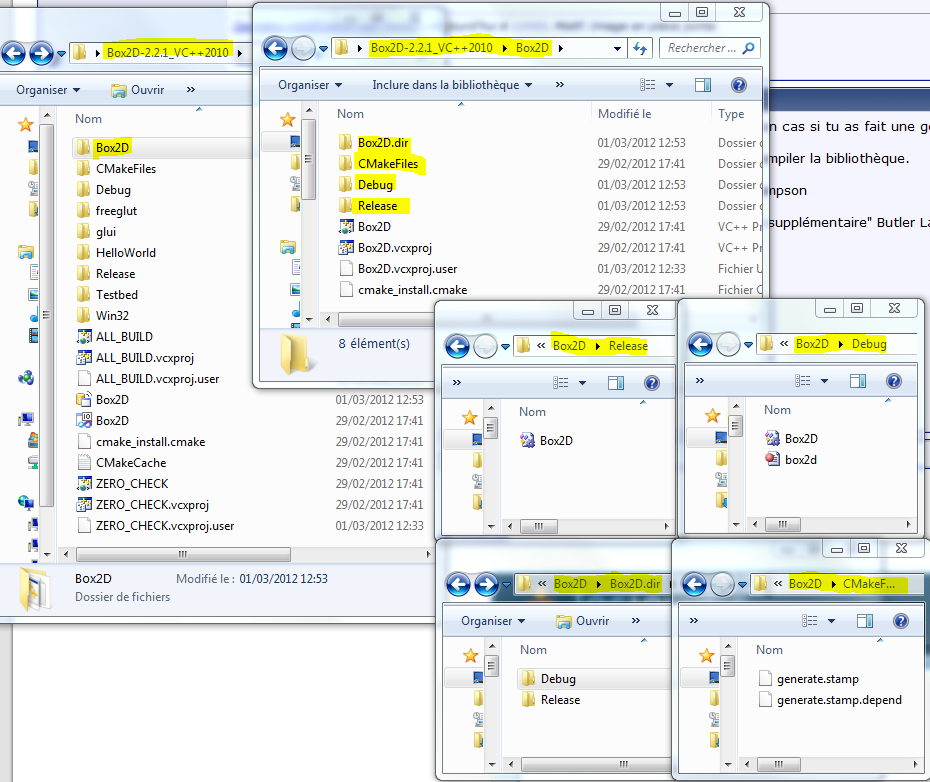Toggle the preview pane in the CMakeFiles window
The height and width of the screenshot is (782, 930).
865,621
